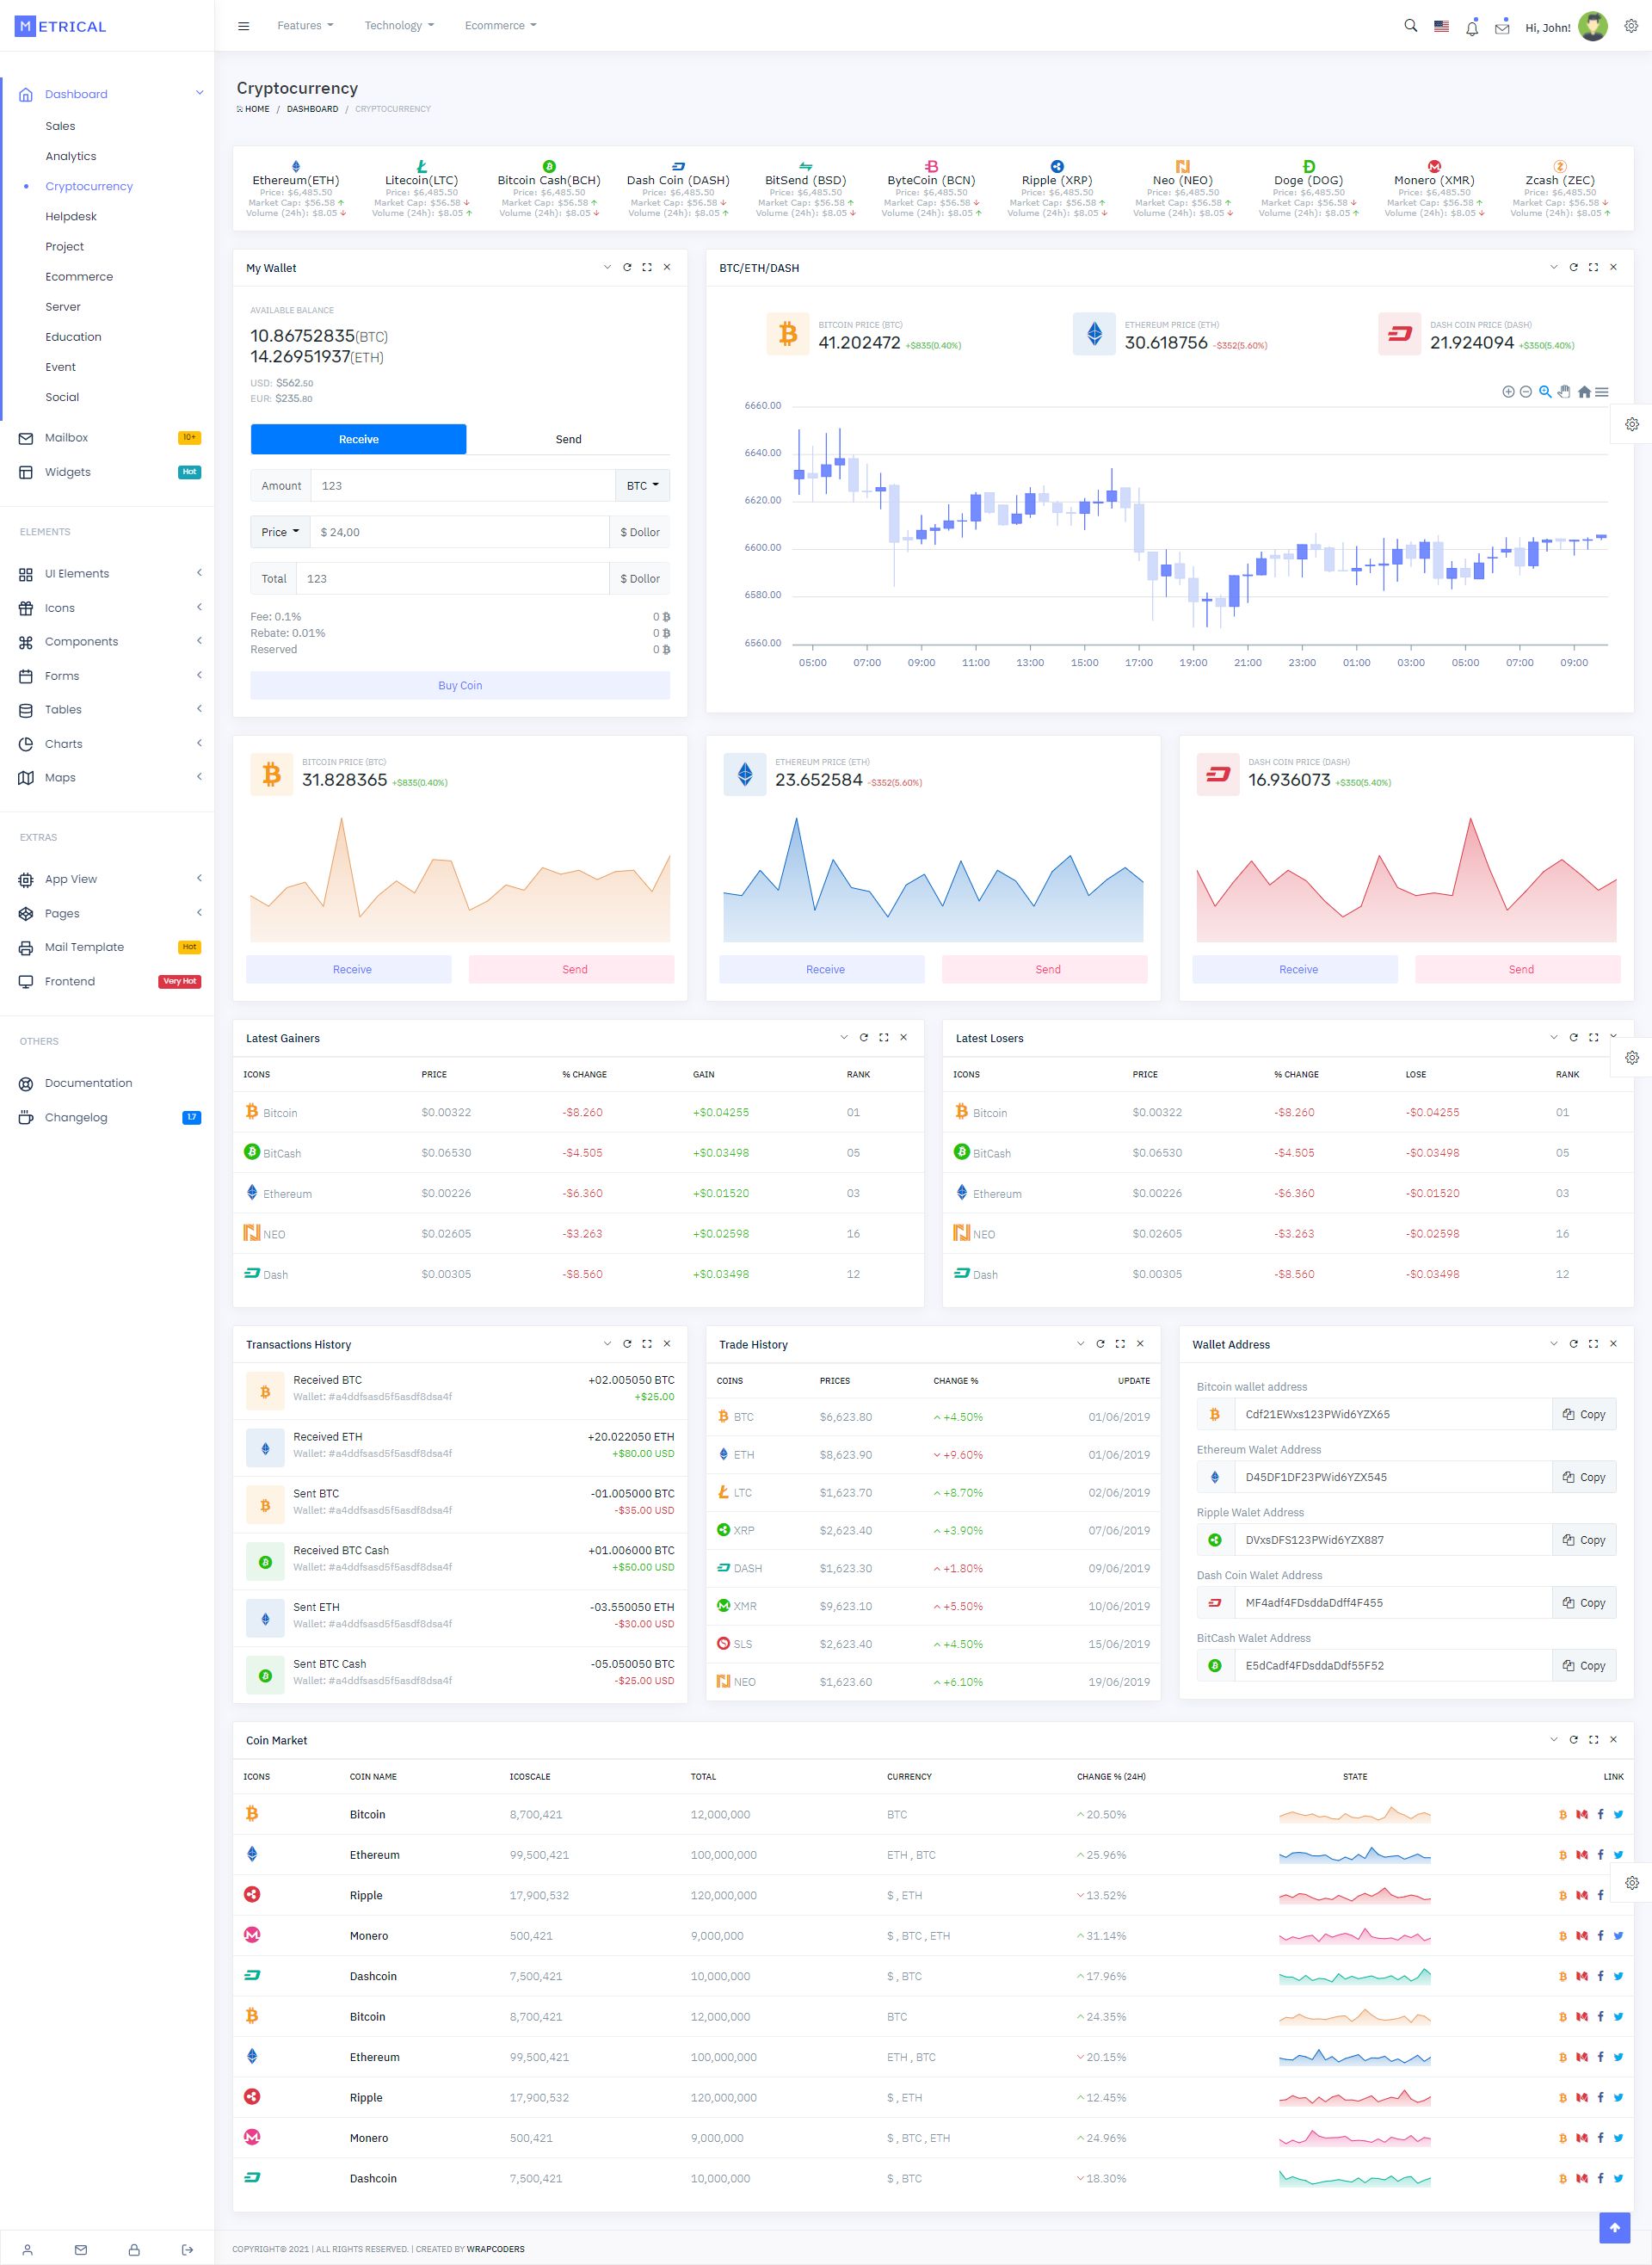Reset chart zoom with home icon

[x=1583, y=392]
